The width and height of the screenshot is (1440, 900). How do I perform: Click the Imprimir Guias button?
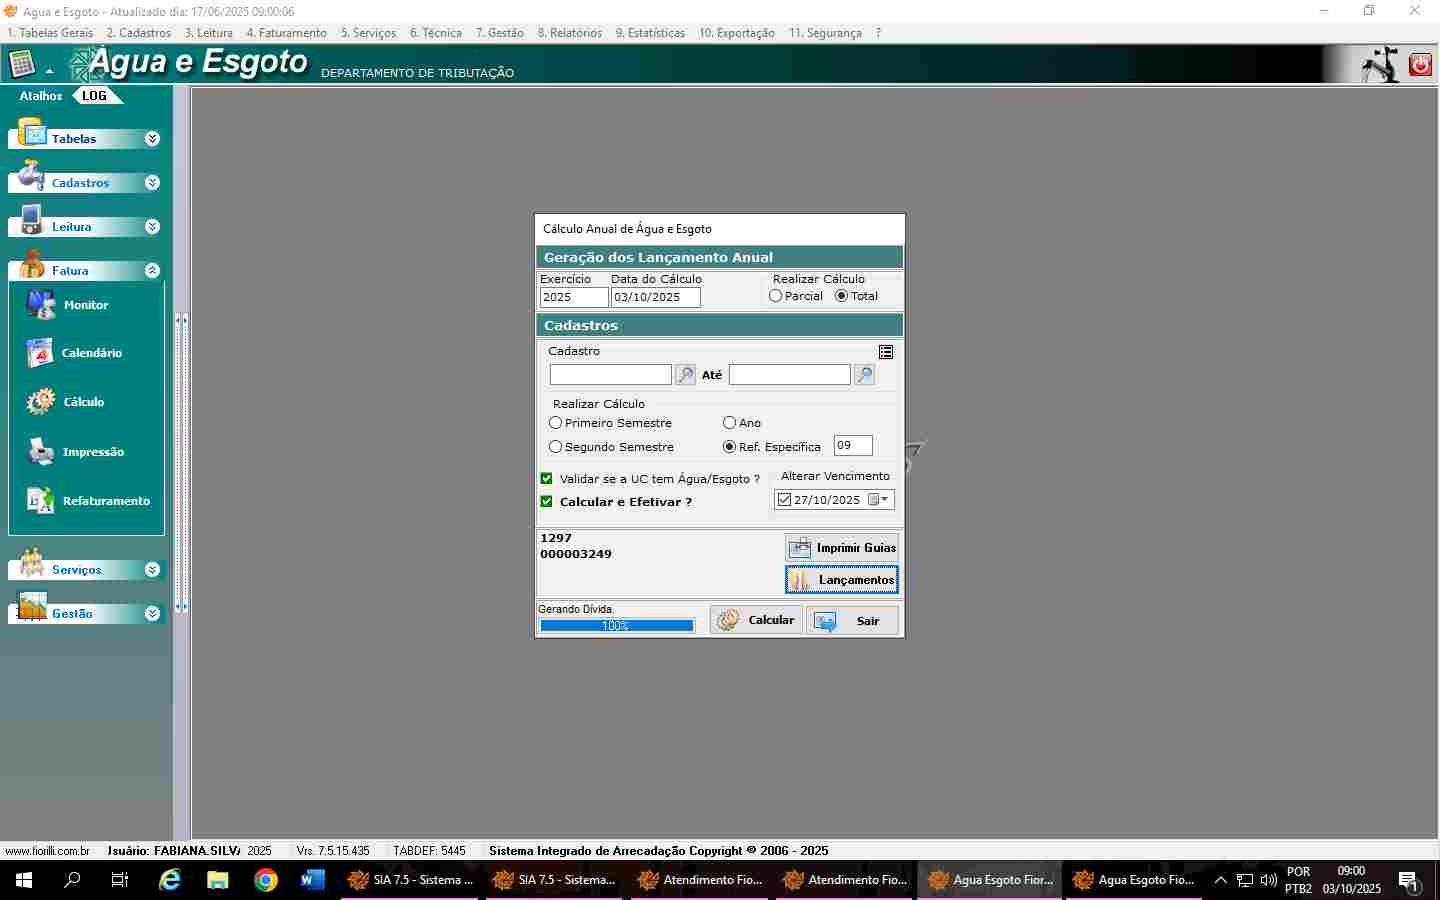842,548
